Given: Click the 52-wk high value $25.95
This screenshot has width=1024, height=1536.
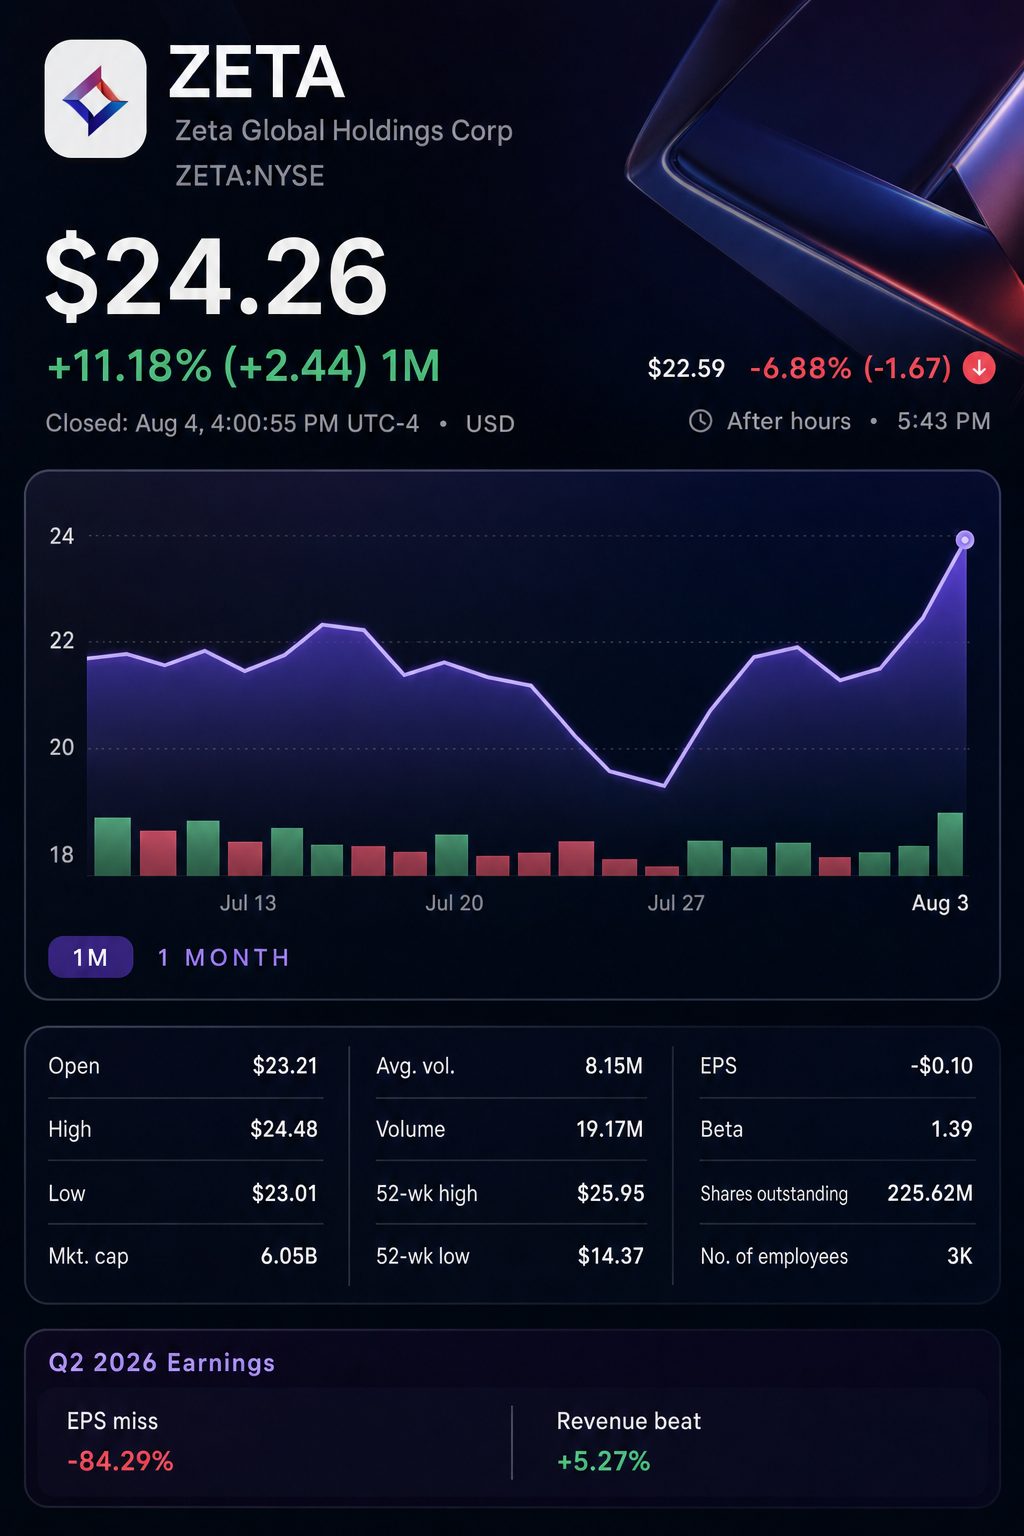Looking at the screenshot, I should pos(611,1193).
